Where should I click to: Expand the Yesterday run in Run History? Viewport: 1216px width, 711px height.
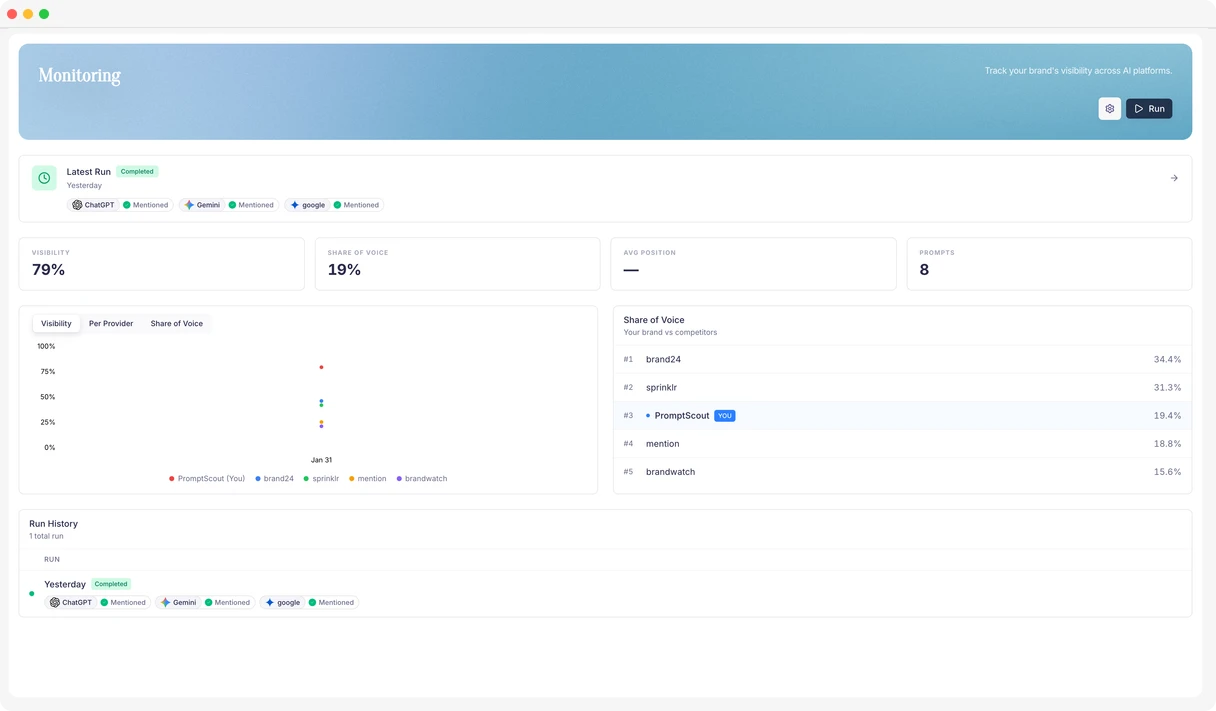(x=64, y=583)
